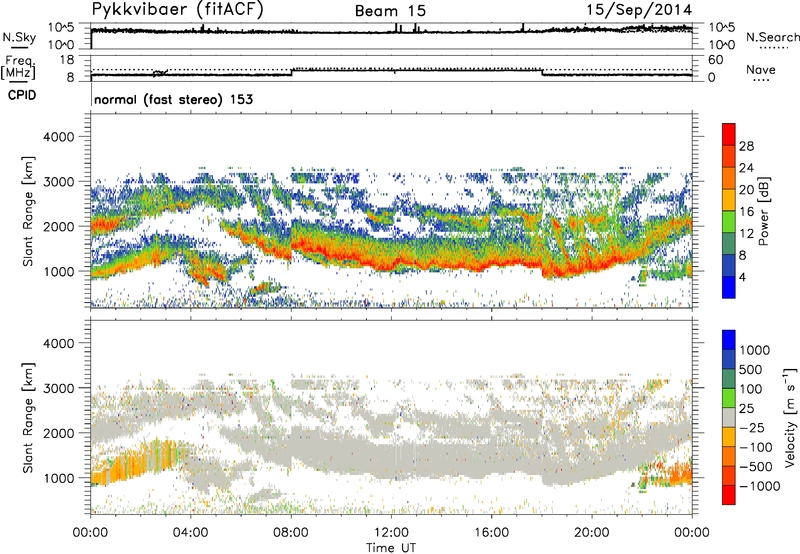
Task: Click the frequency step-up at 08:00
Action: point(292,72)
